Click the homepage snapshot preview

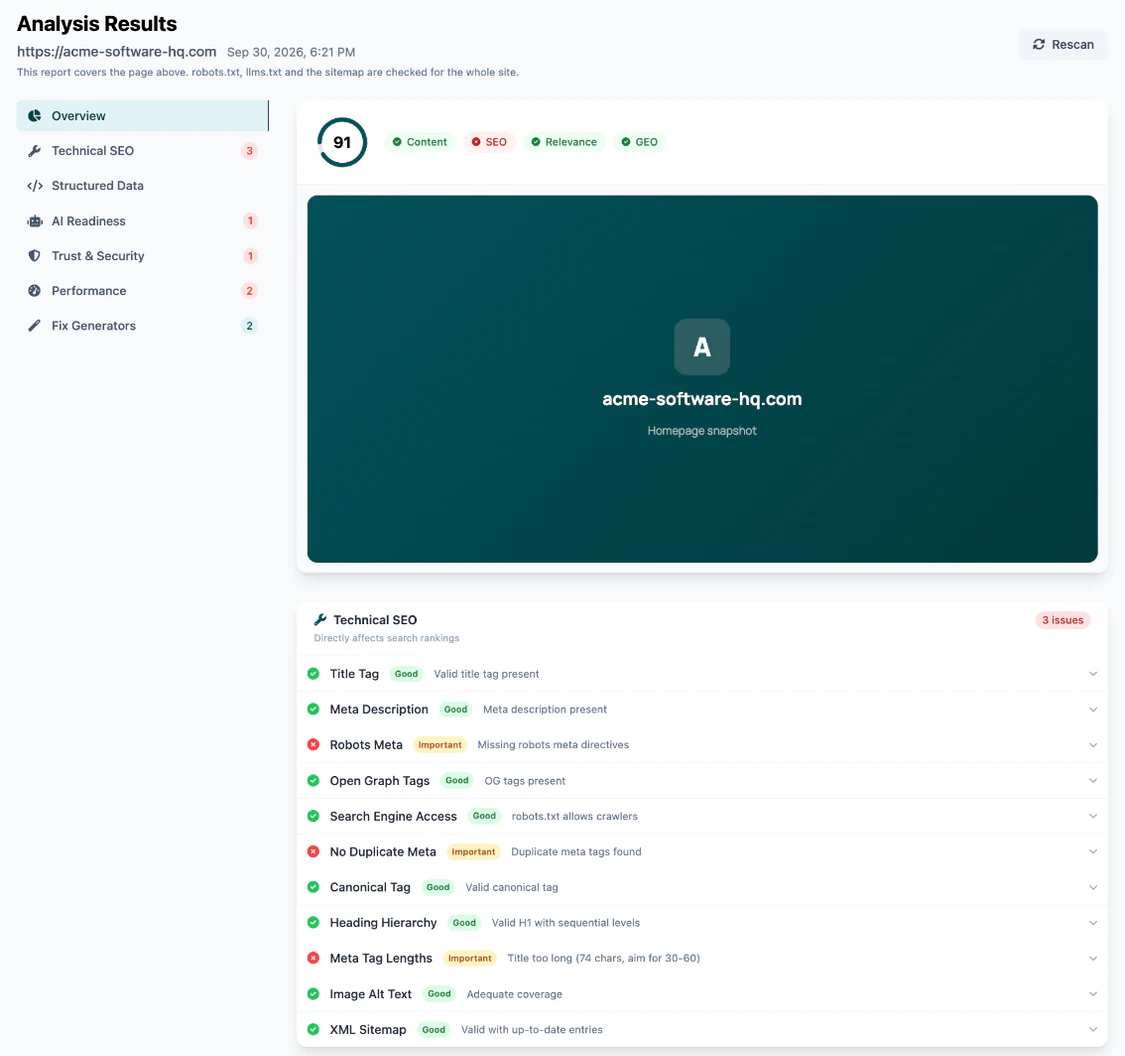coord(702,379)
